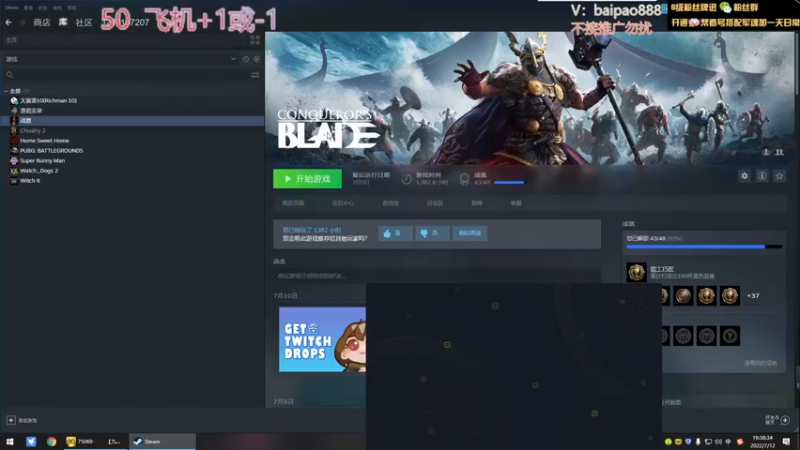Add game to favorites star icon
This screenshot has width=800, height=450.
780,176
